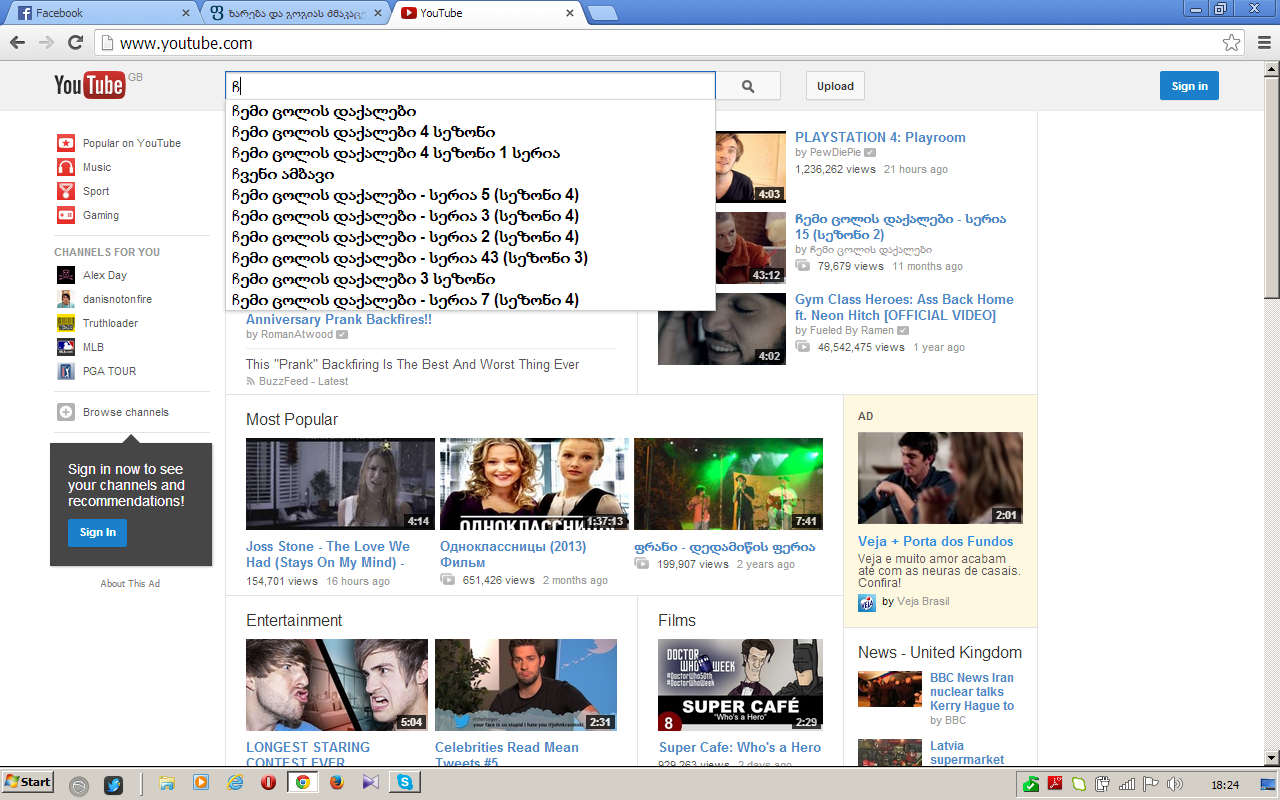Screen dimensions: 1280x800
Task: Switch to the Facebook tab
Action: coord(98,13)
